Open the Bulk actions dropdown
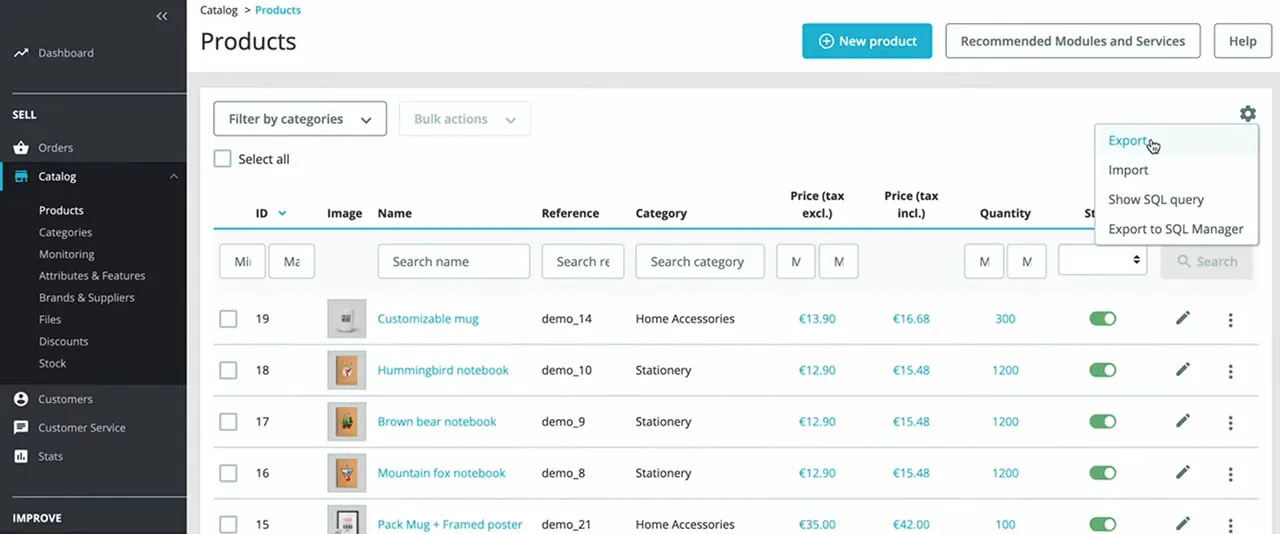This screenshot has width=1280, height=534. [x=464, y=119]
